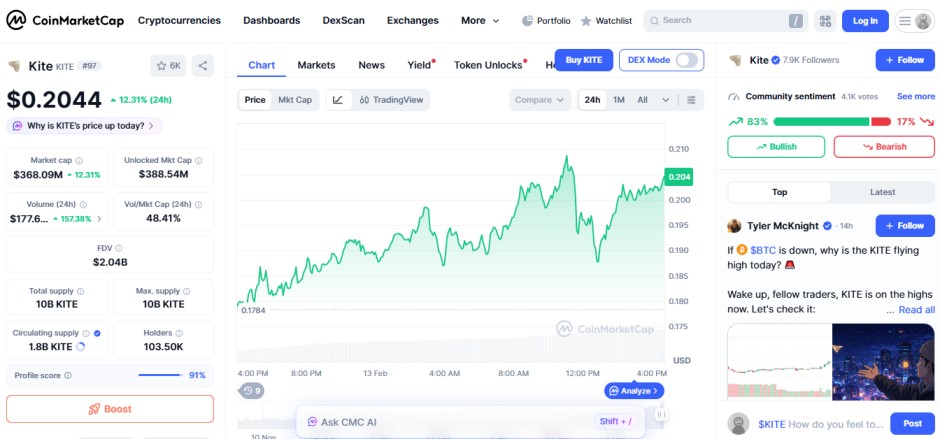Click Unlocked Mkt Cap info icon
Viewport: 940px width, 439px height.
point(199,161)
